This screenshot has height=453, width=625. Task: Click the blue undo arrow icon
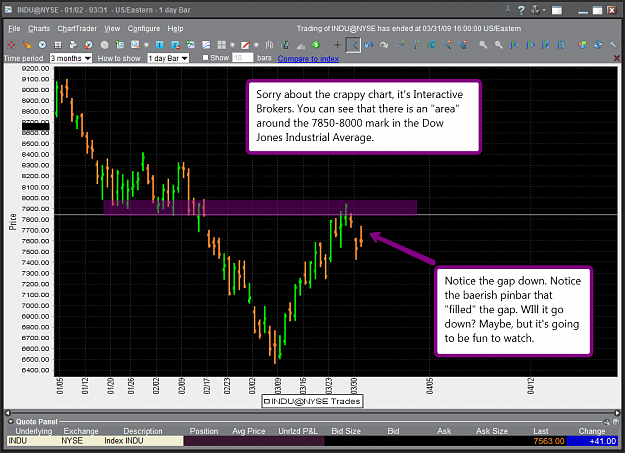click(369, 45)
